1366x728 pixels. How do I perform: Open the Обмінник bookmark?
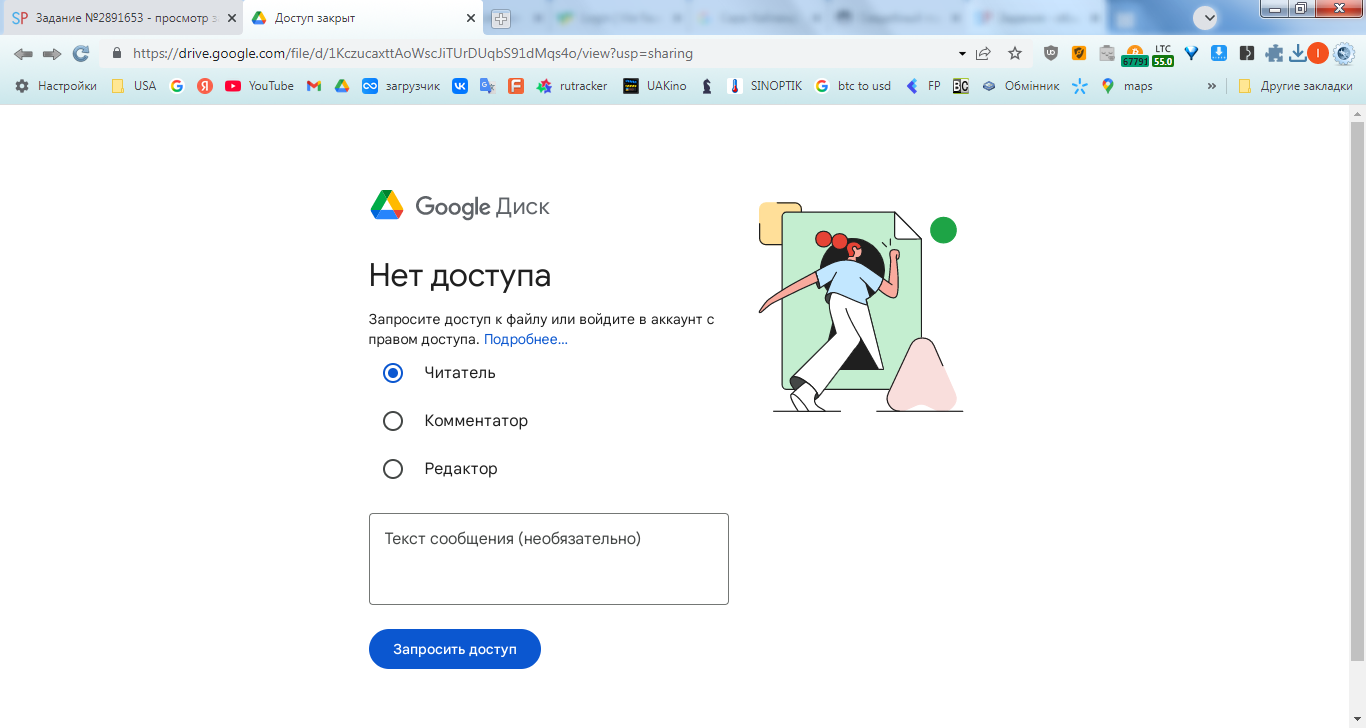point(1020,86)
